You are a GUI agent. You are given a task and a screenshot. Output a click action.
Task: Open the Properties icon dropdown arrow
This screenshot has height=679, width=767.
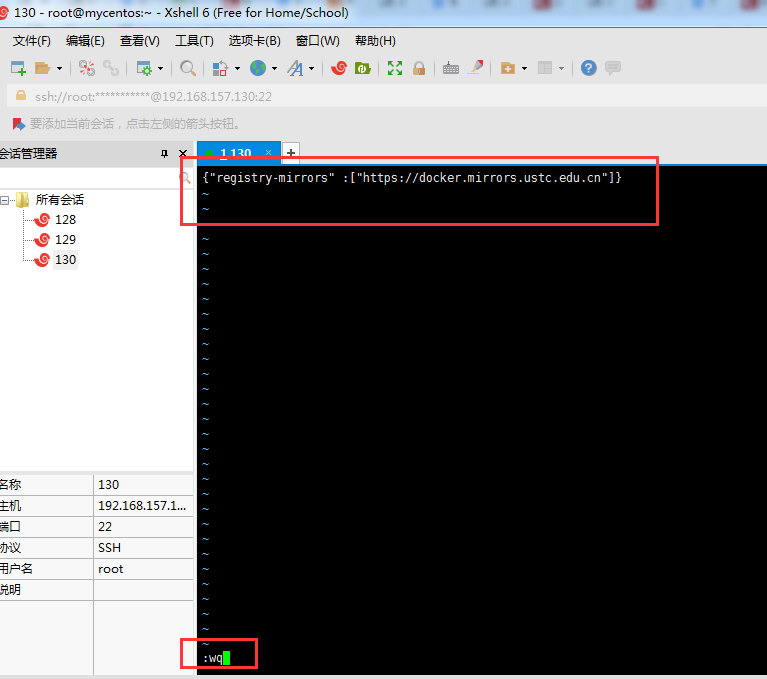160,68
